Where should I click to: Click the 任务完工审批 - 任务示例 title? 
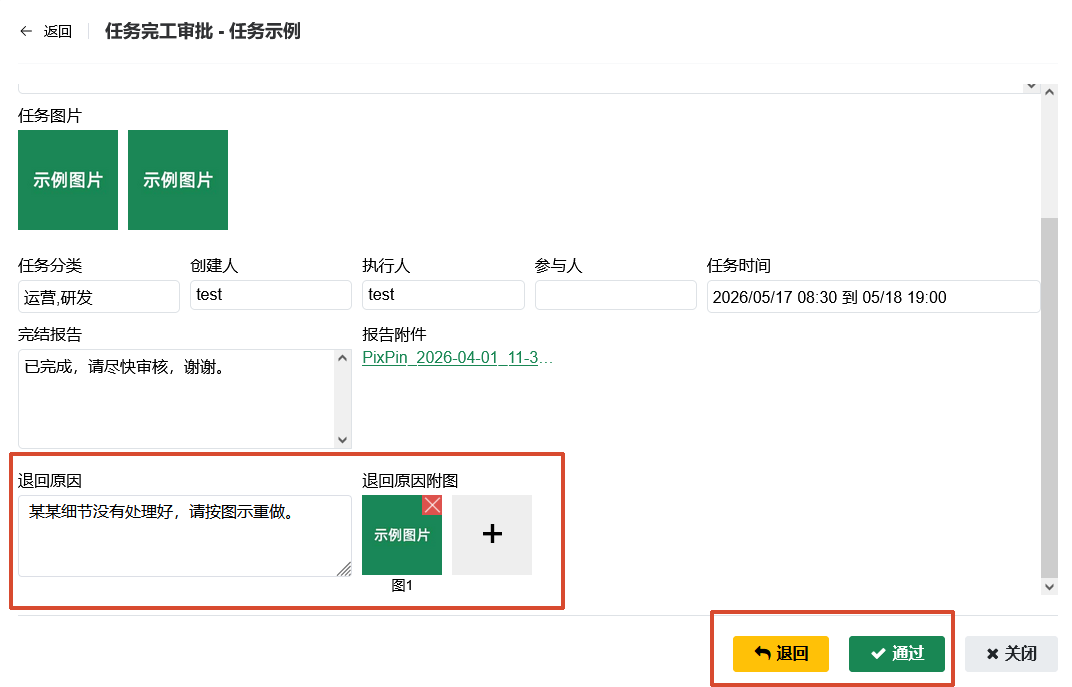(202, 31)
